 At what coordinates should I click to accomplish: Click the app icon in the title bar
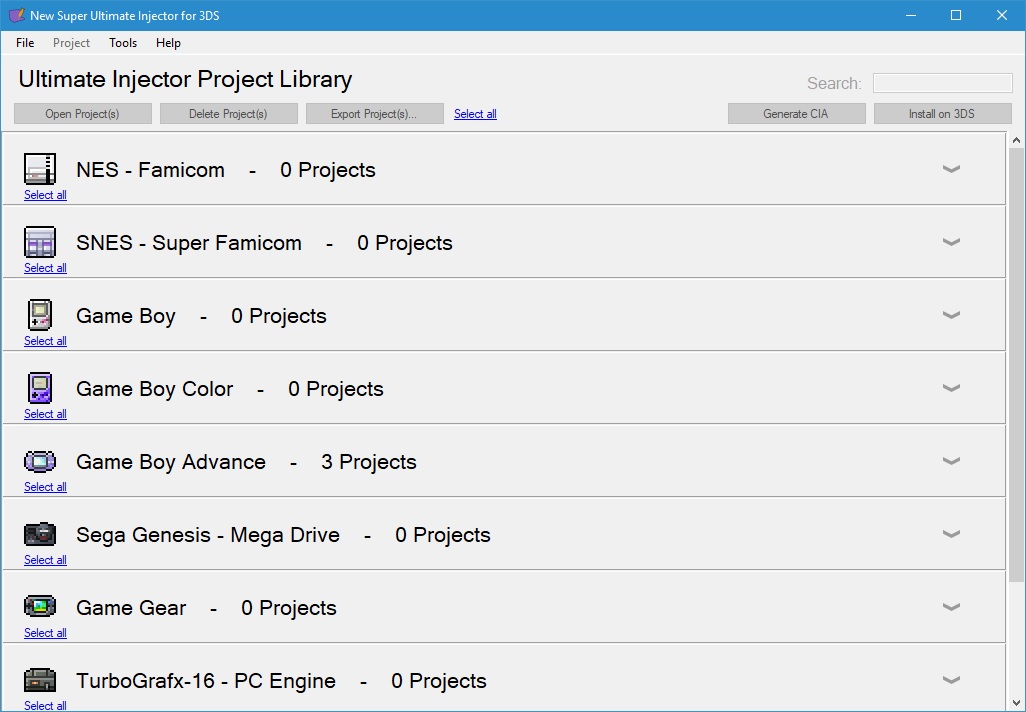[17, 15]
